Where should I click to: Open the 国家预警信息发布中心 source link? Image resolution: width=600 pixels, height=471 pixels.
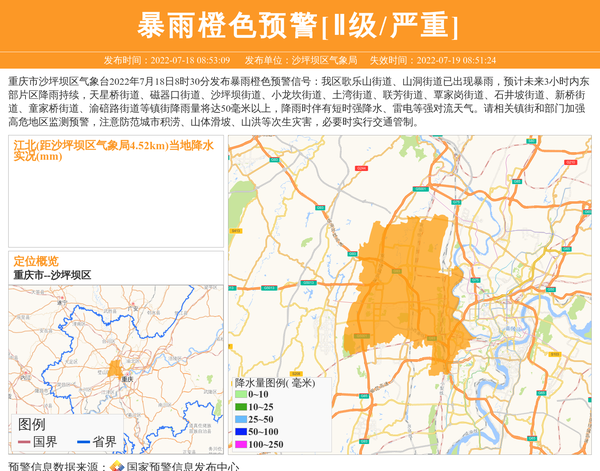coord(182,465)
